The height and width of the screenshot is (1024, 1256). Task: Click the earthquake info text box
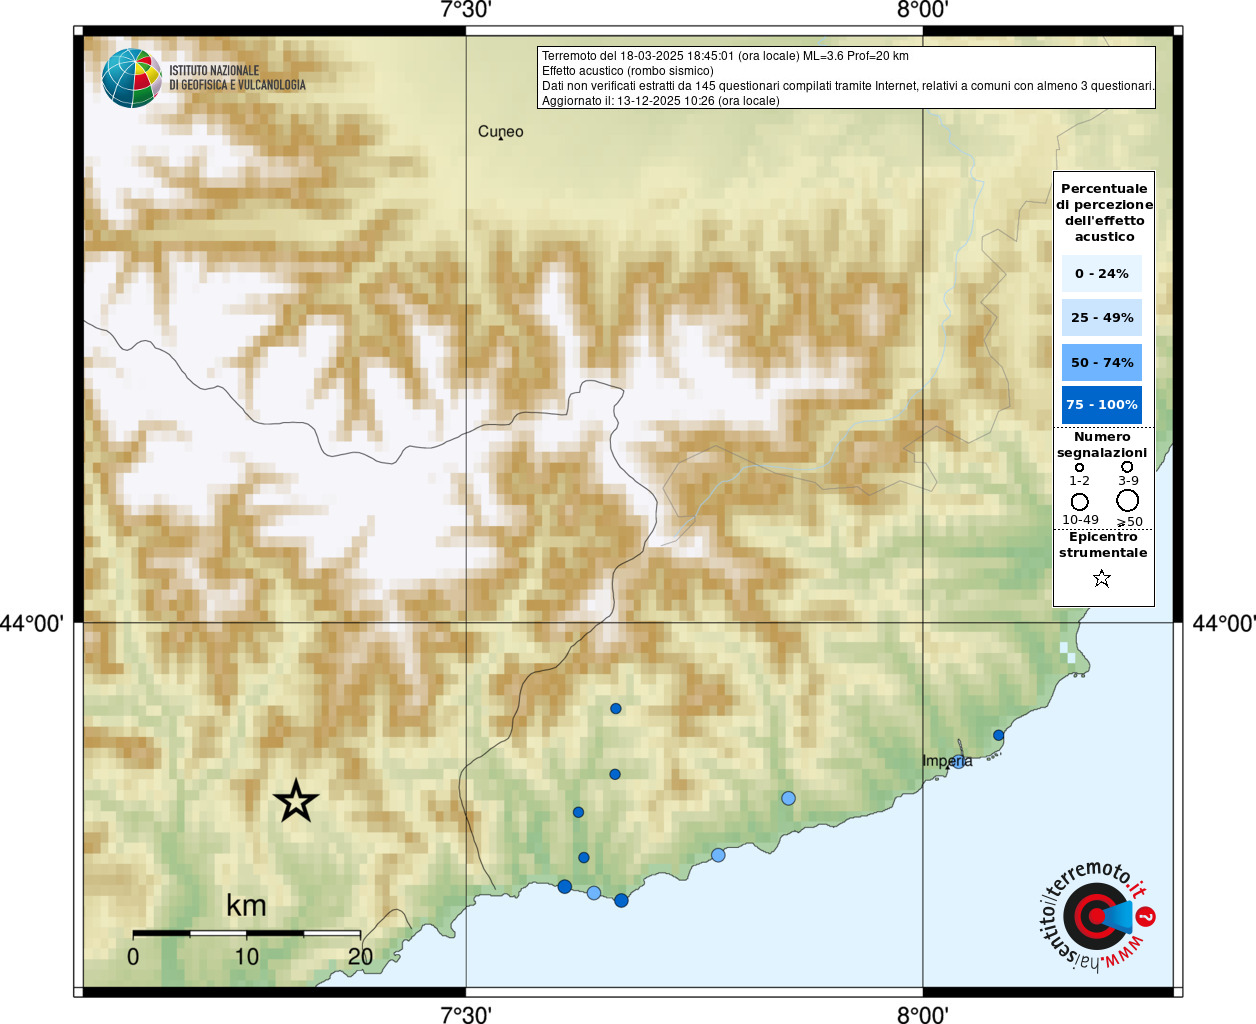[x=846, y=78]
